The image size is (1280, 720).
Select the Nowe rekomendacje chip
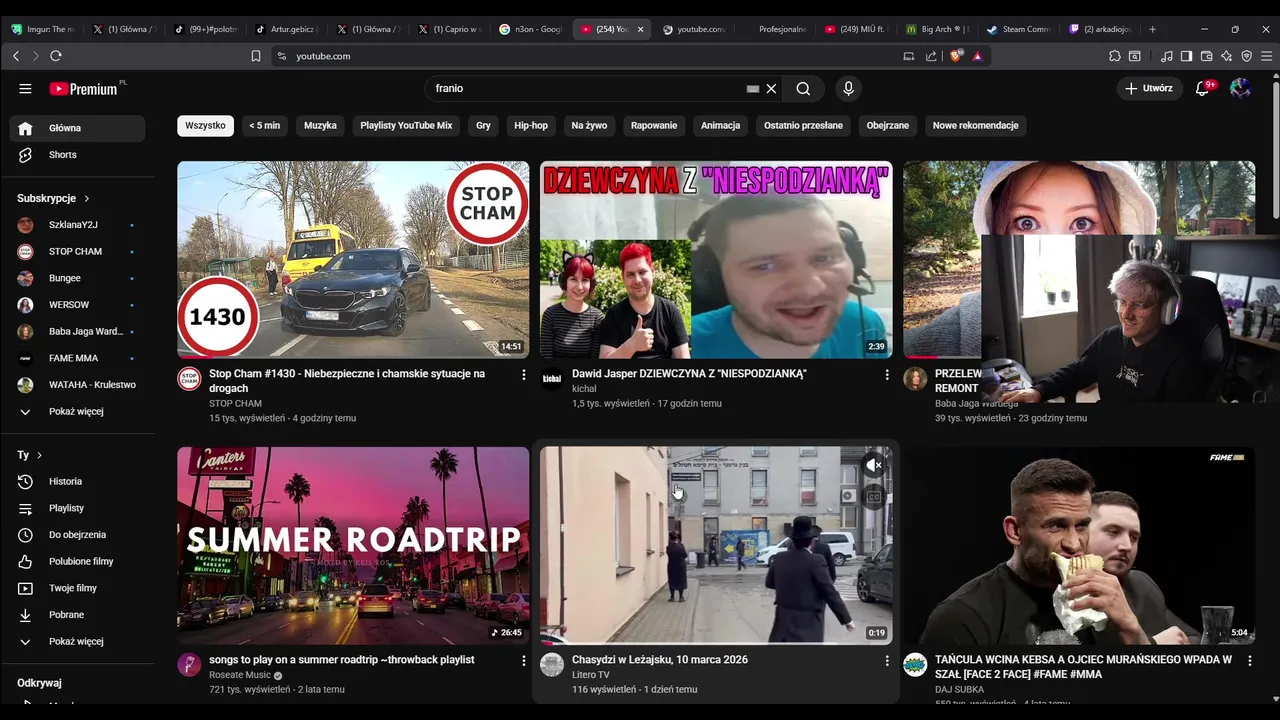[975, 125]
